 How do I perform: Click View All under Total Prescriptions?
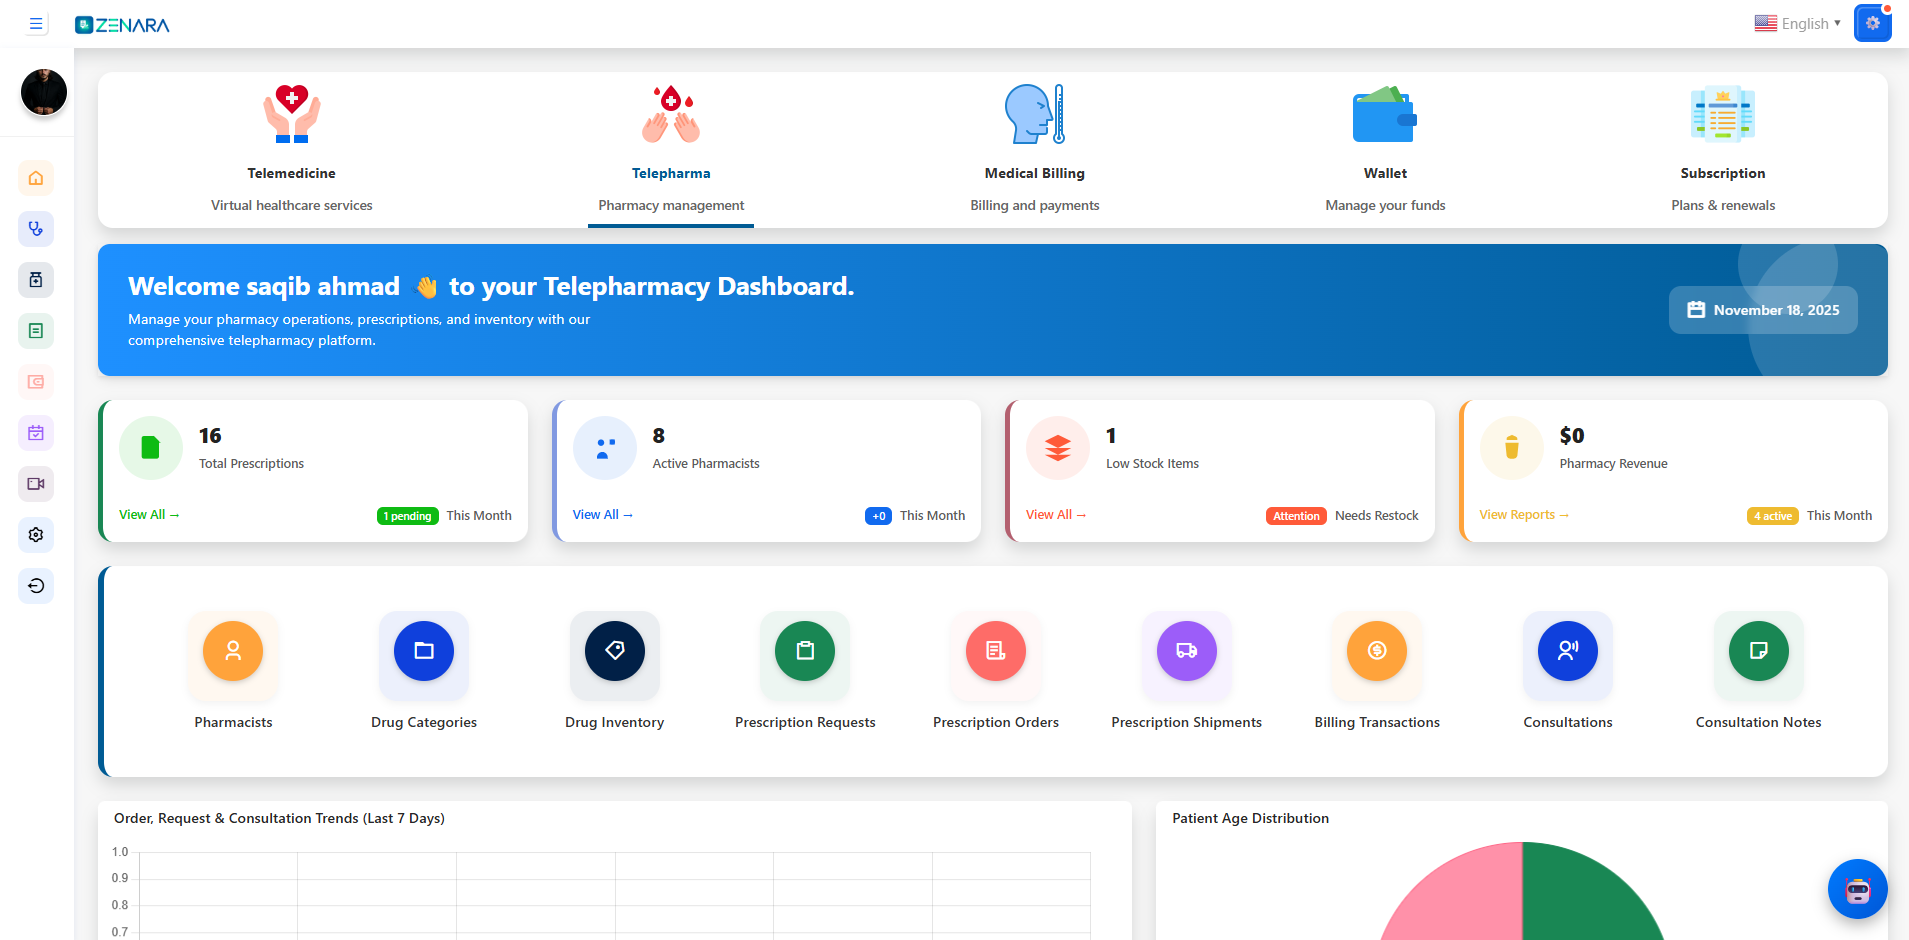click(x=148, y=515)
